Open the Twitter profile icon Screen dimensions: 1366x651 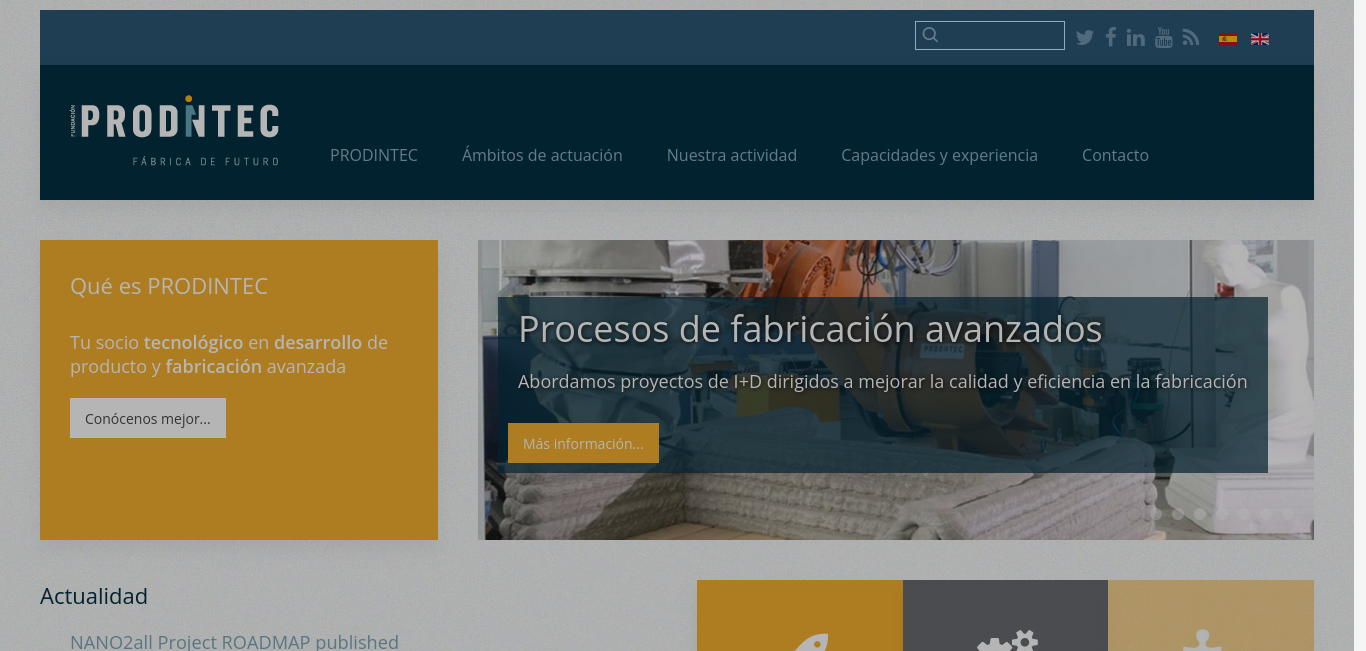(x=1085, y=38)
